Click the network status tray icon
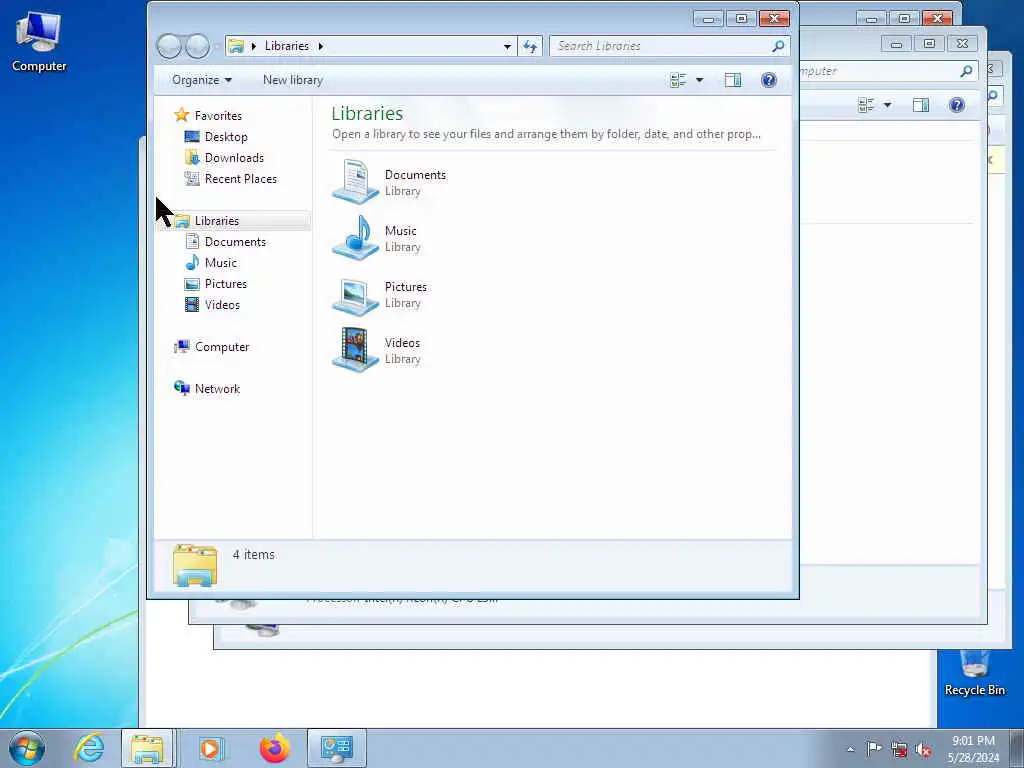The height and width of the screenshot is (768, 1024). click(x=899, y=749)
